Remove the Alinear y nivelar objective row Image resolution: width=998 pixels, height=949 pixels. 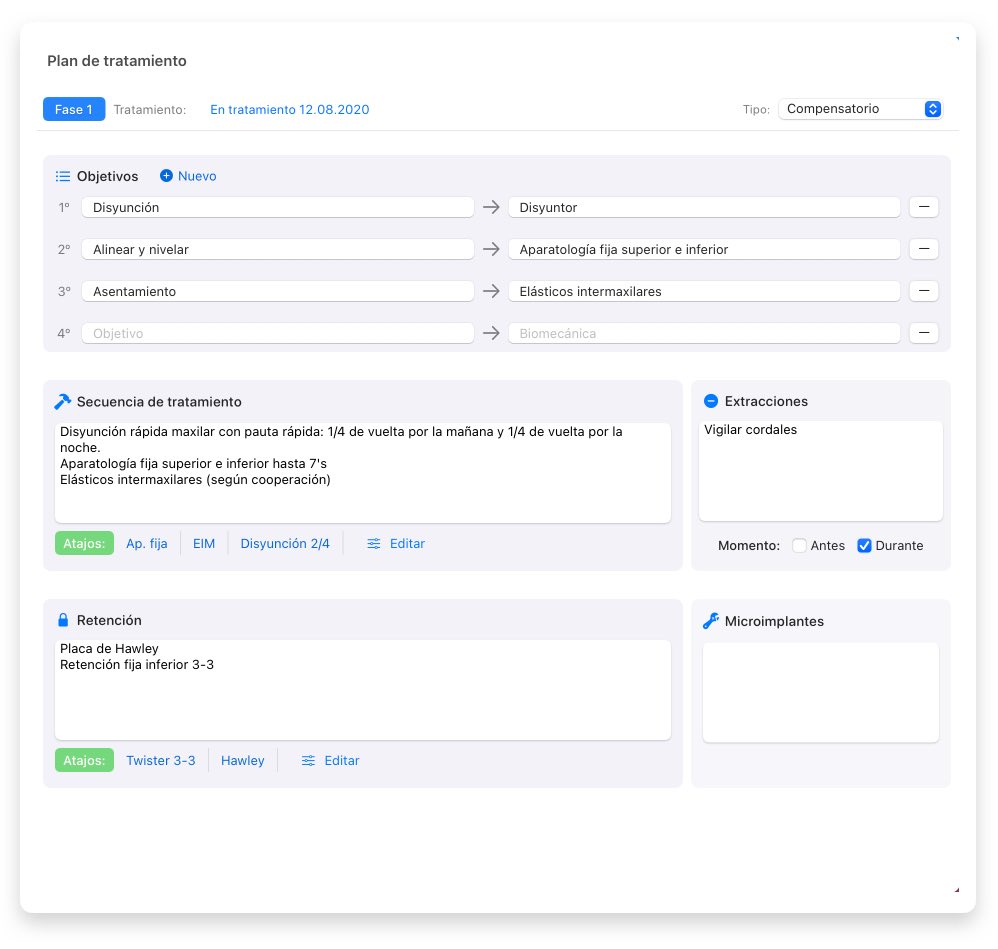click(924, 249)
